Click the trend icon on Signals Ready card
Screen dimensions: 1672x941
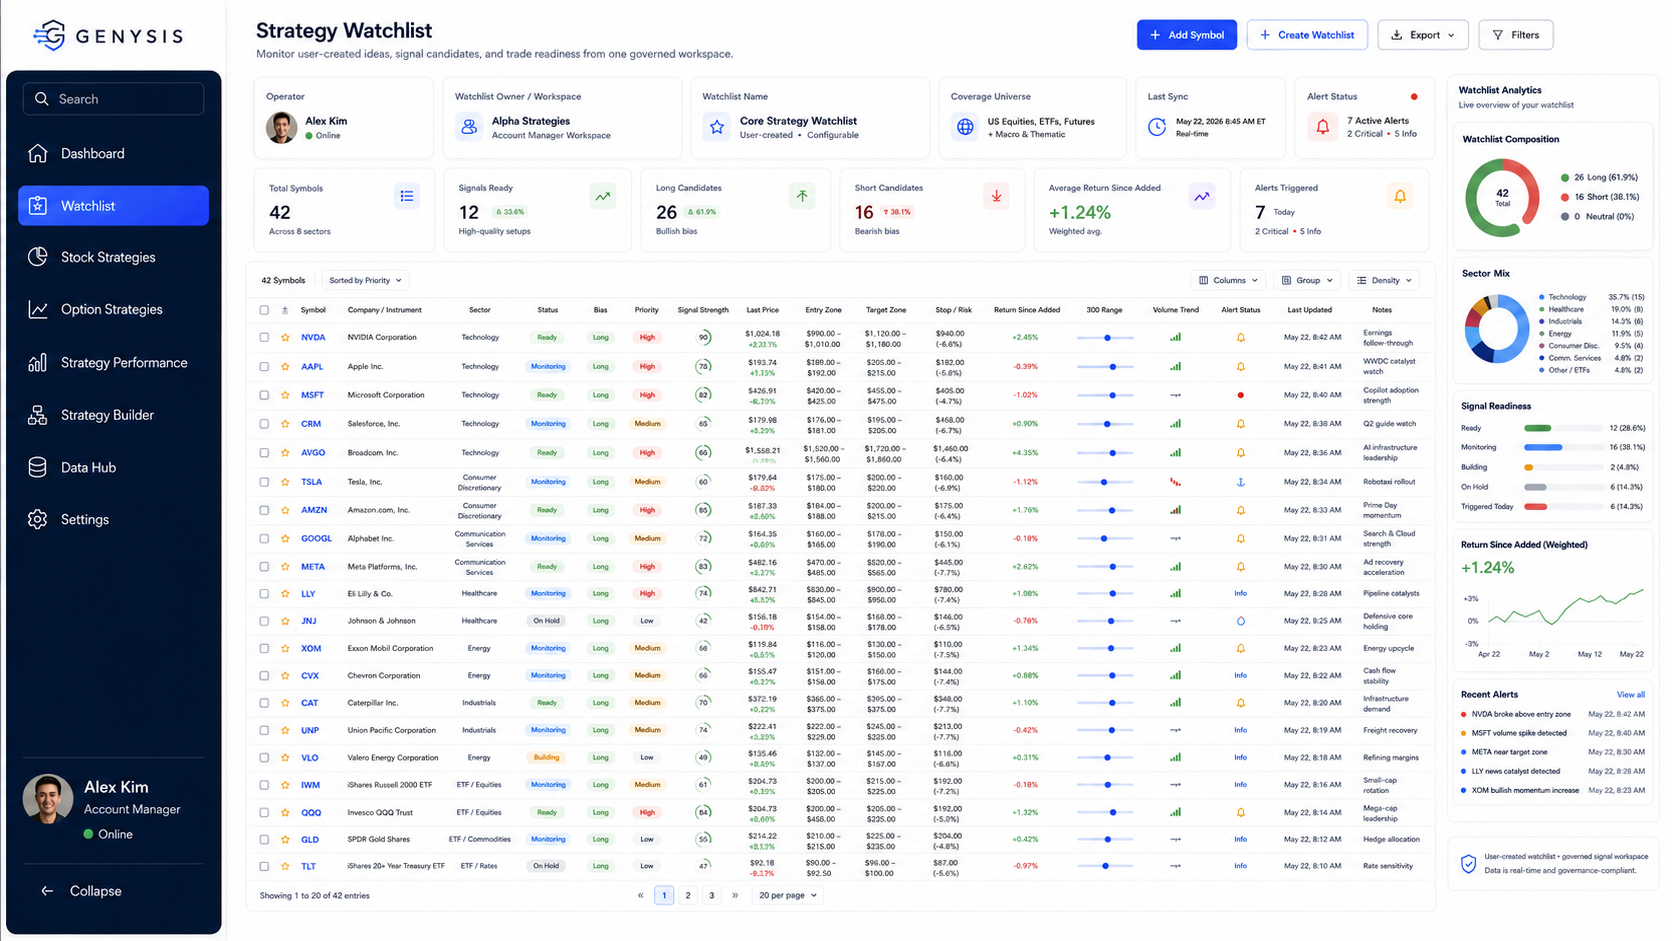coord(603,196)
